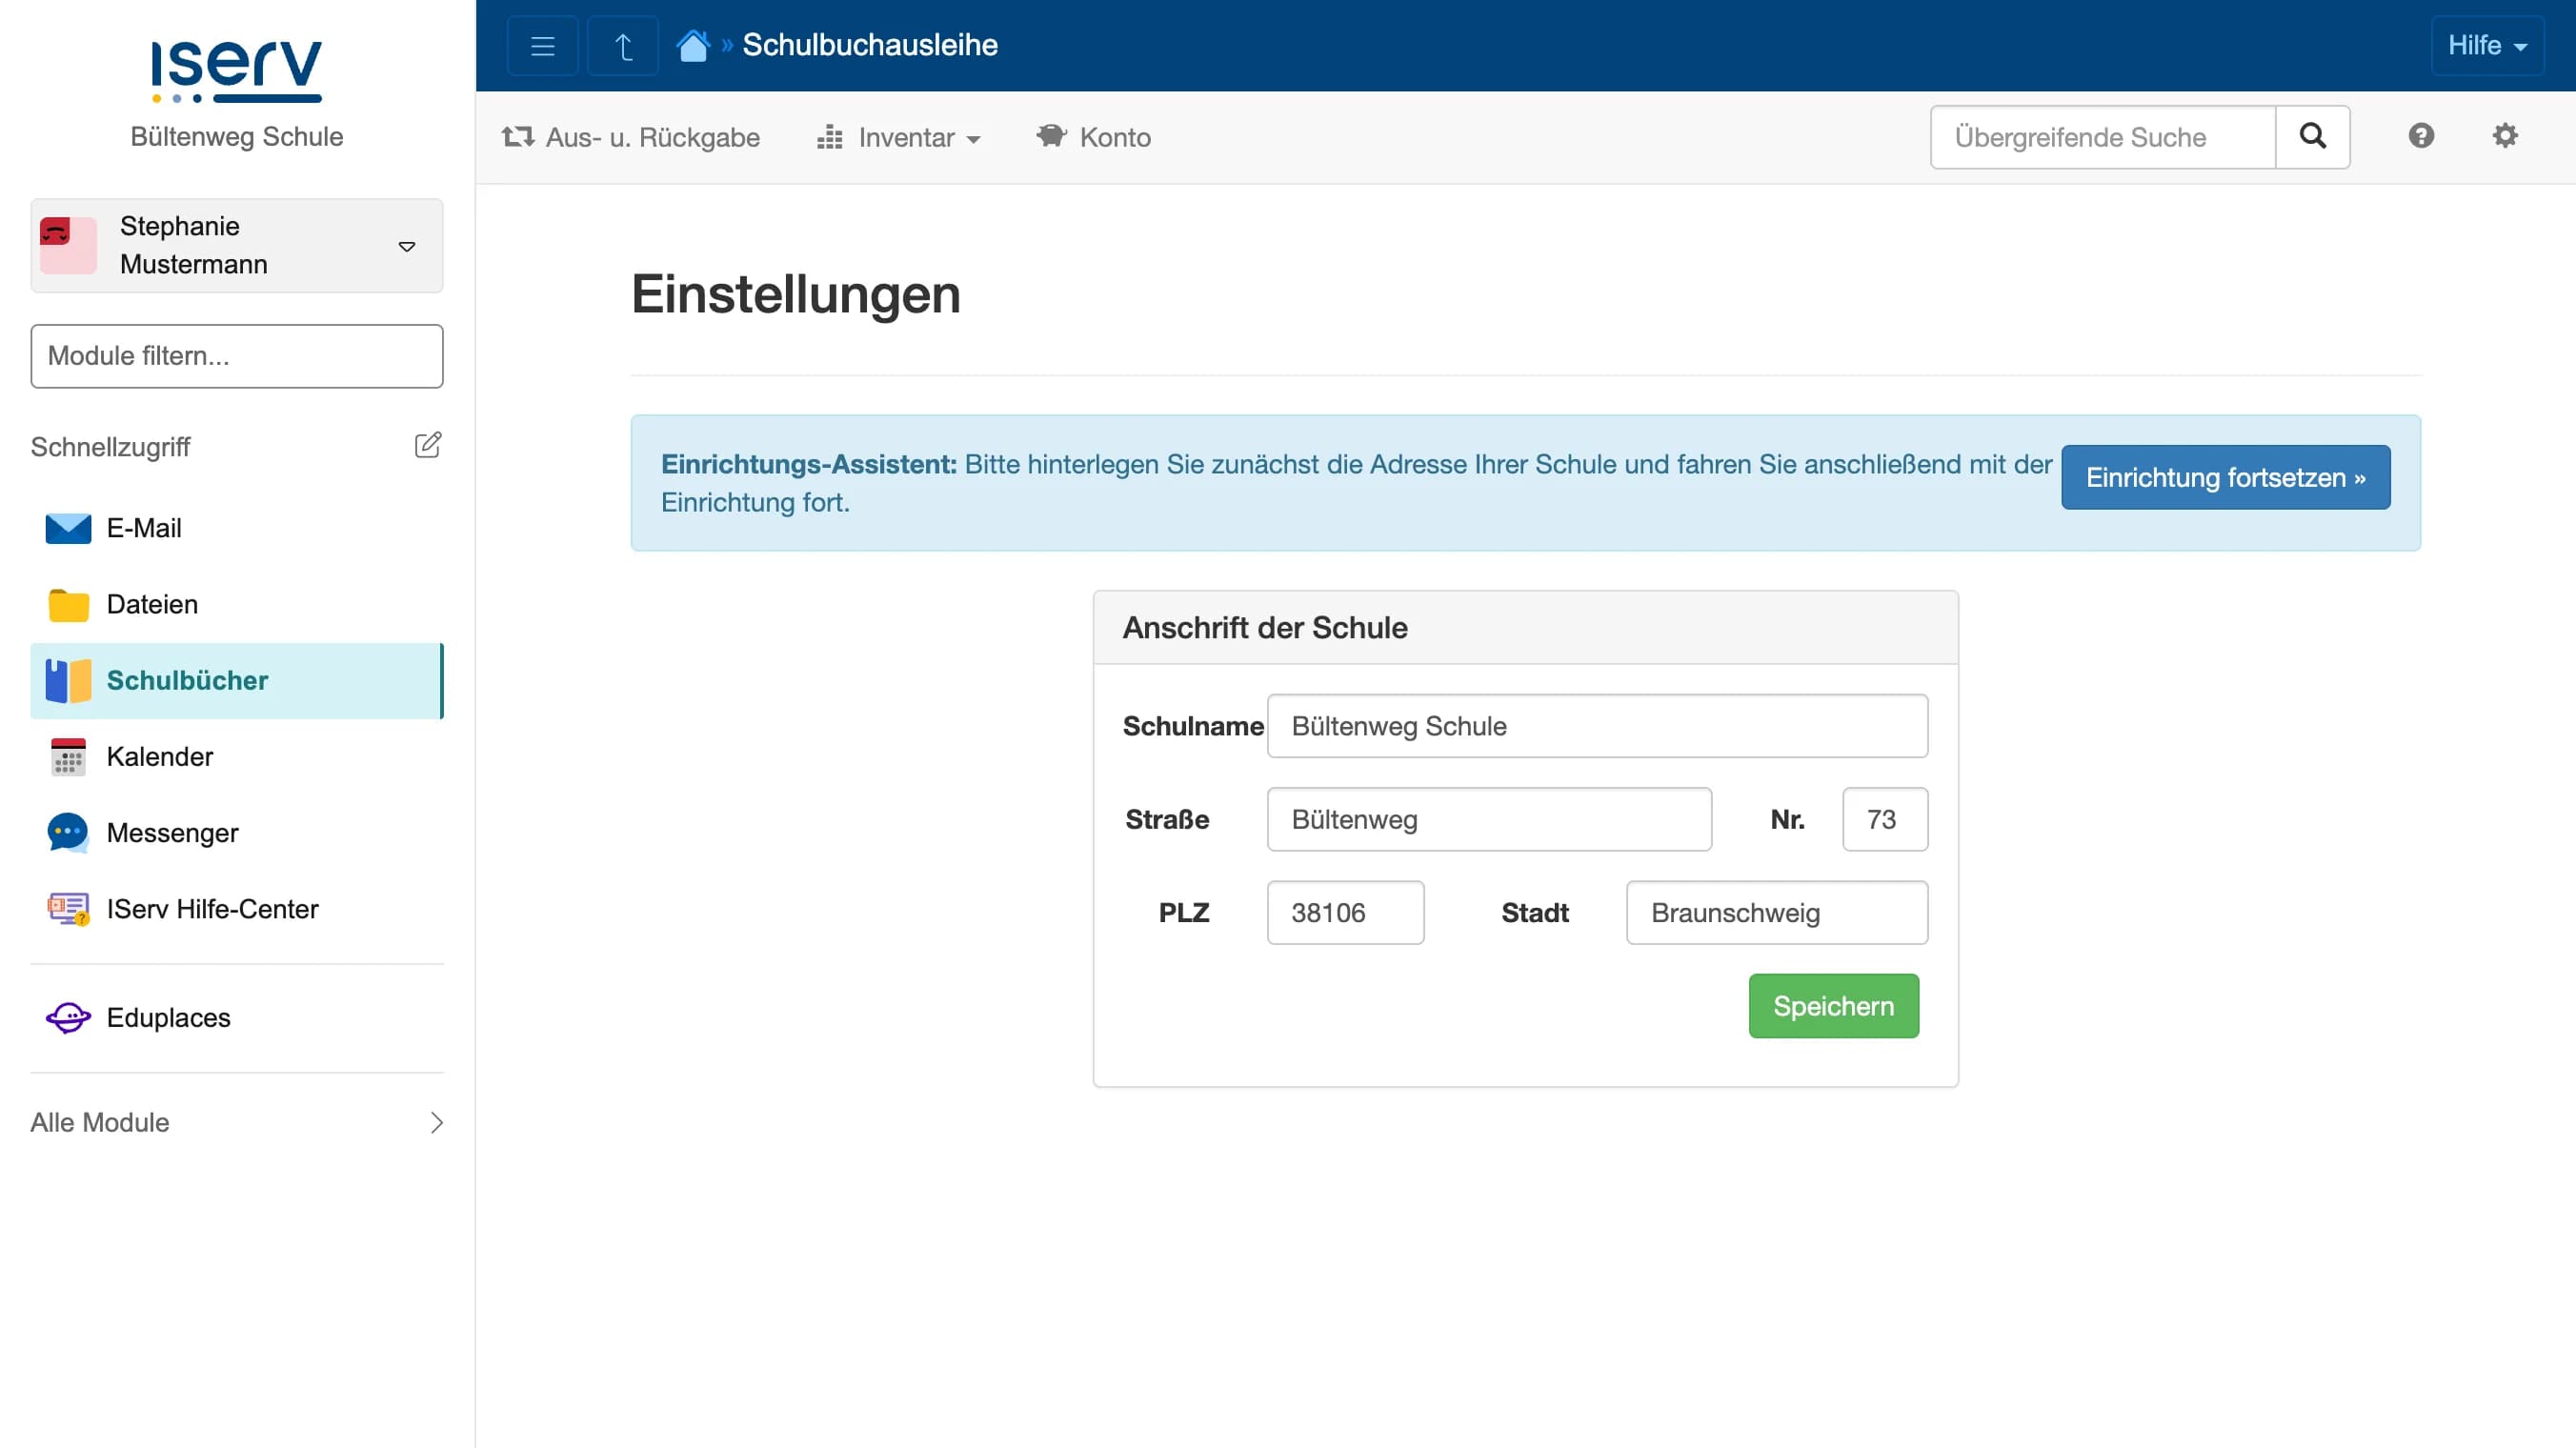Expand the Stephanie Mustermann profile menu
The width and height of the screenshot is (2576, 1448).
click(237, 245)
